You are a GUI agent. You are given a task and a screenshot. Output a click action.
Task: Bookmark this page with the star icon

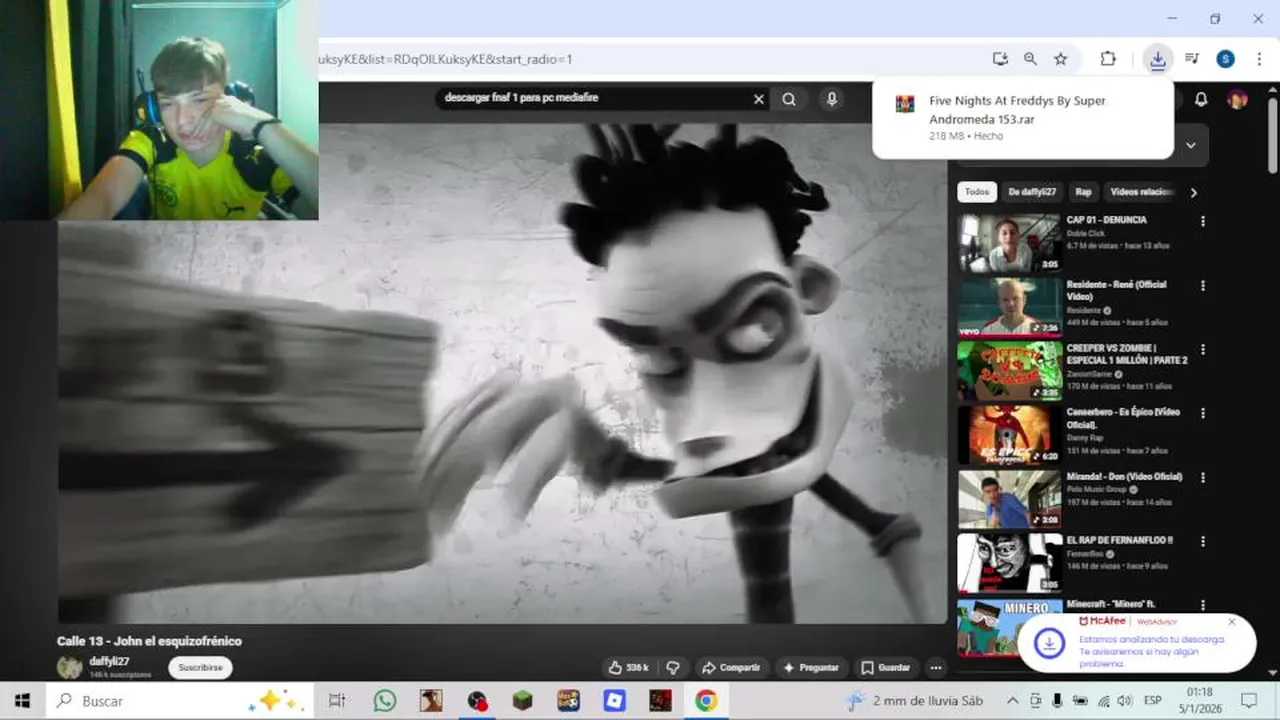point(1060,59)
